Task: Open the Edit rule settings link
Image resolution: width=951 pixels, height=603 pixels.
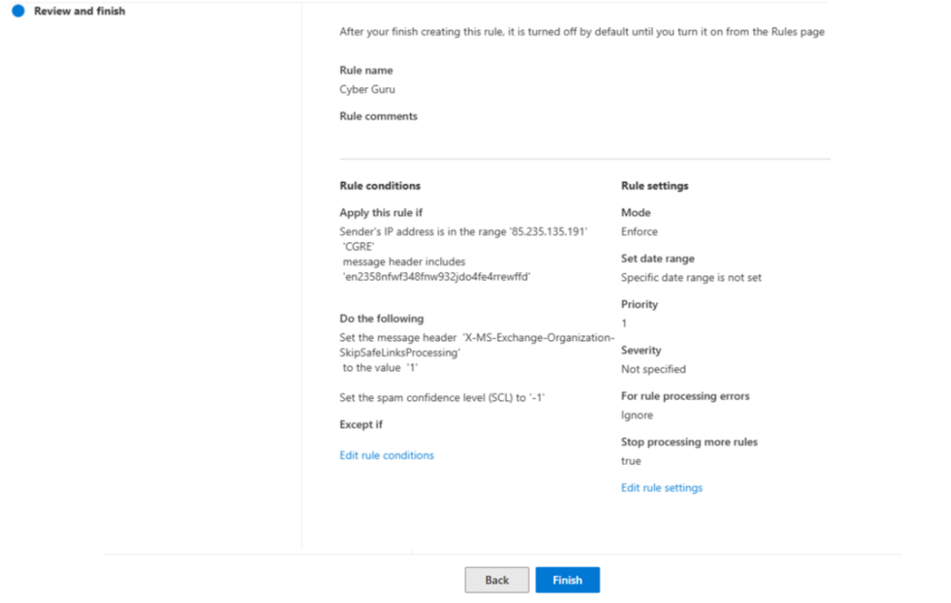Action: (x=661, y=488)
